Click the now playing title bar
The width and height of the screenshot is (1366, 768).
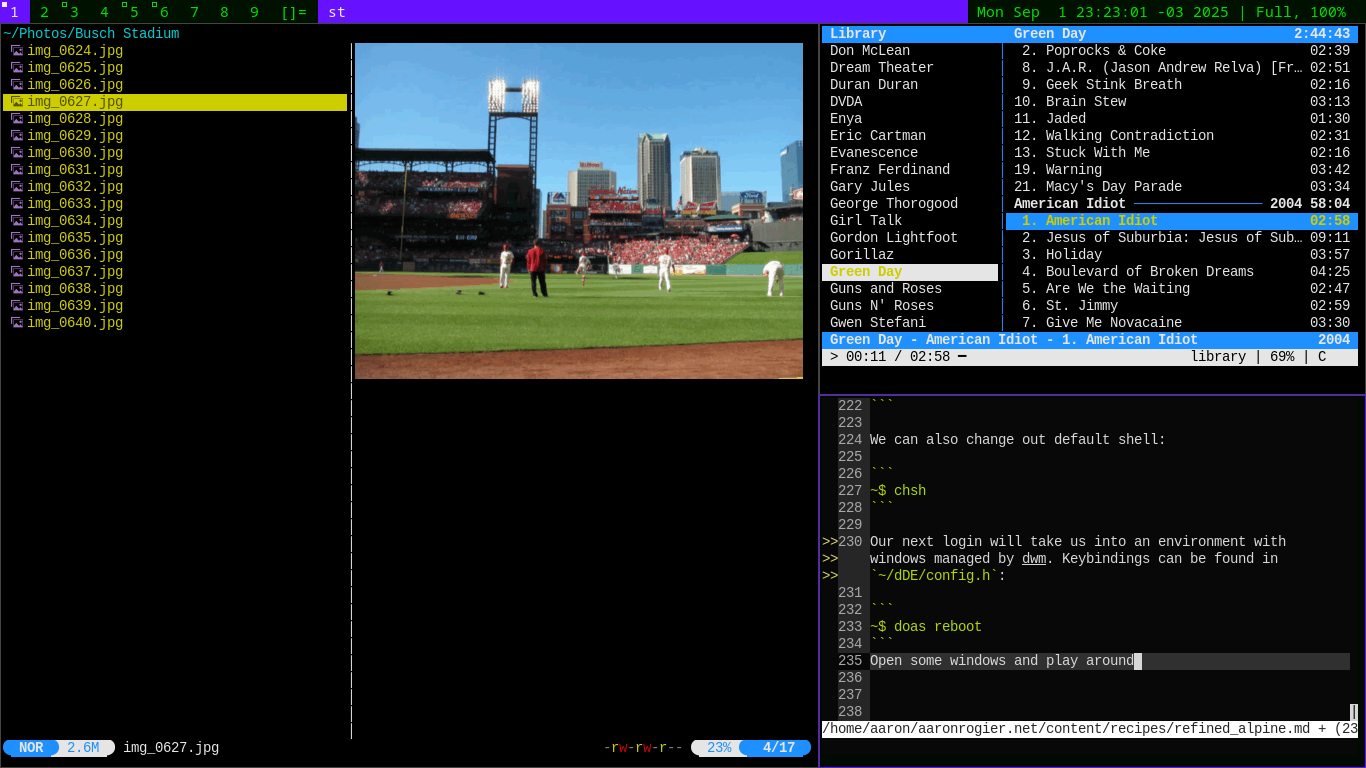click(1090, 340)
